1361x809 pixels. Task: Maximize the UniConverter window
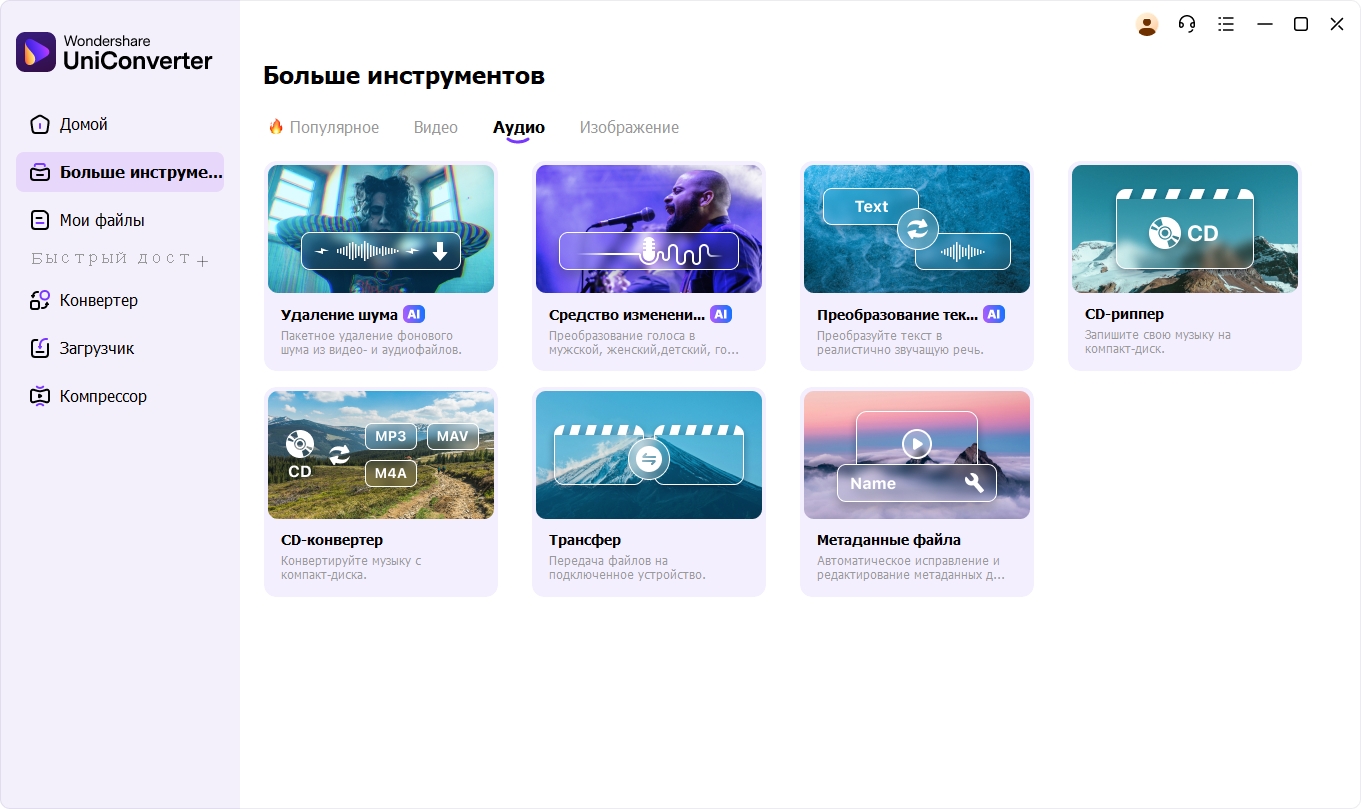coord(1301,25)
